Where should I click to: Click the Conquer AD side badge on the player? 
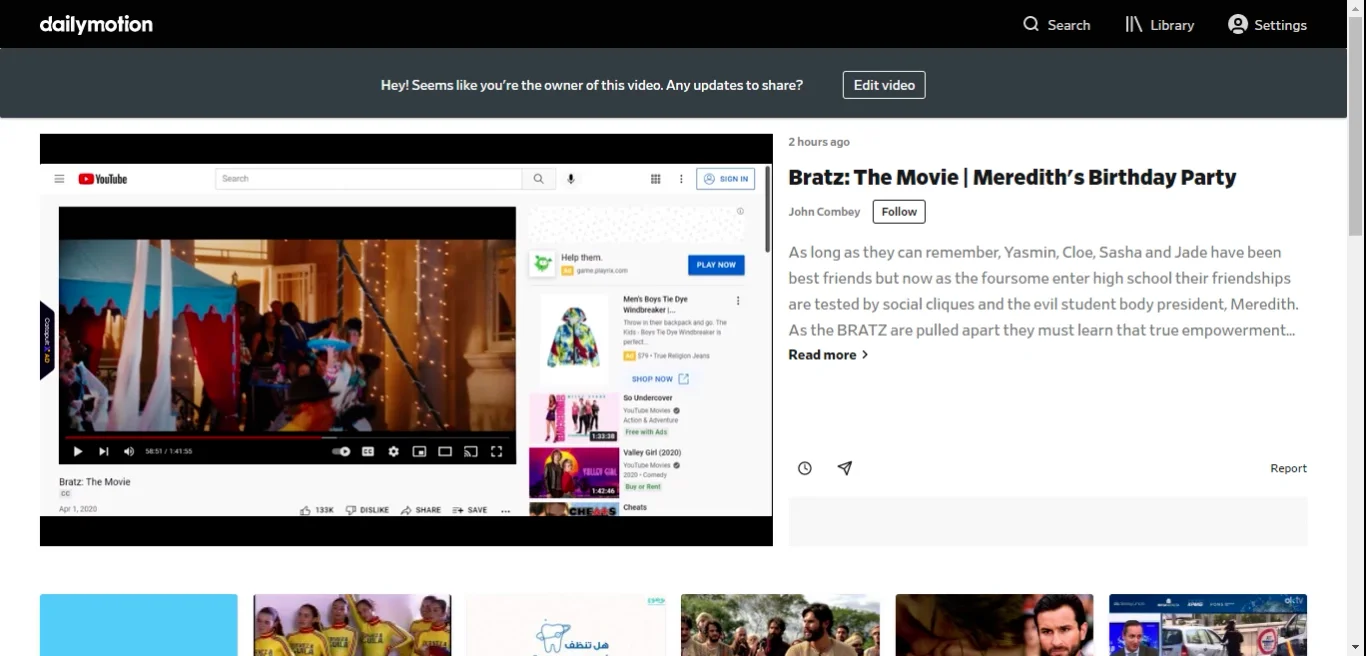(x=47, y=340)
